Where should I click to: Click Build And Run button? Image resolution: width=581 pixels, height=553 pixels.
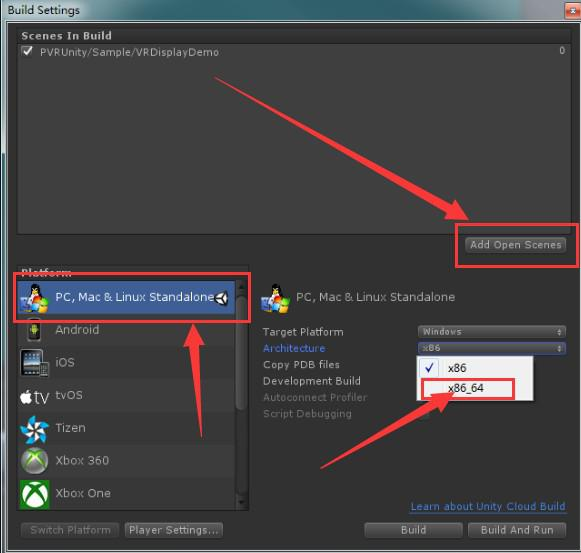click(517, 530)
